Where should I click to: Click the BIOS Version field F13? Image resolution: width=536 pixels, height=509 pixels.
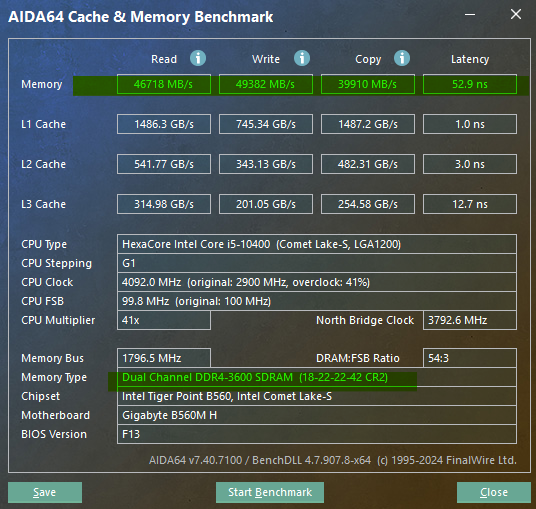click(317, 434)
